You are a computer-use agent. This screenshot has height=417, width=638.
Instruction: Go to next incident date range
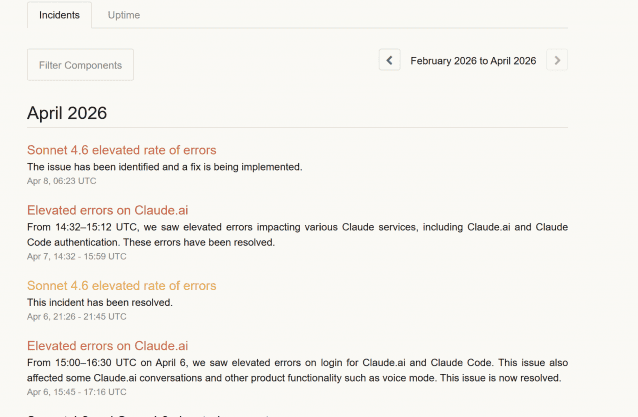(557, 61)
